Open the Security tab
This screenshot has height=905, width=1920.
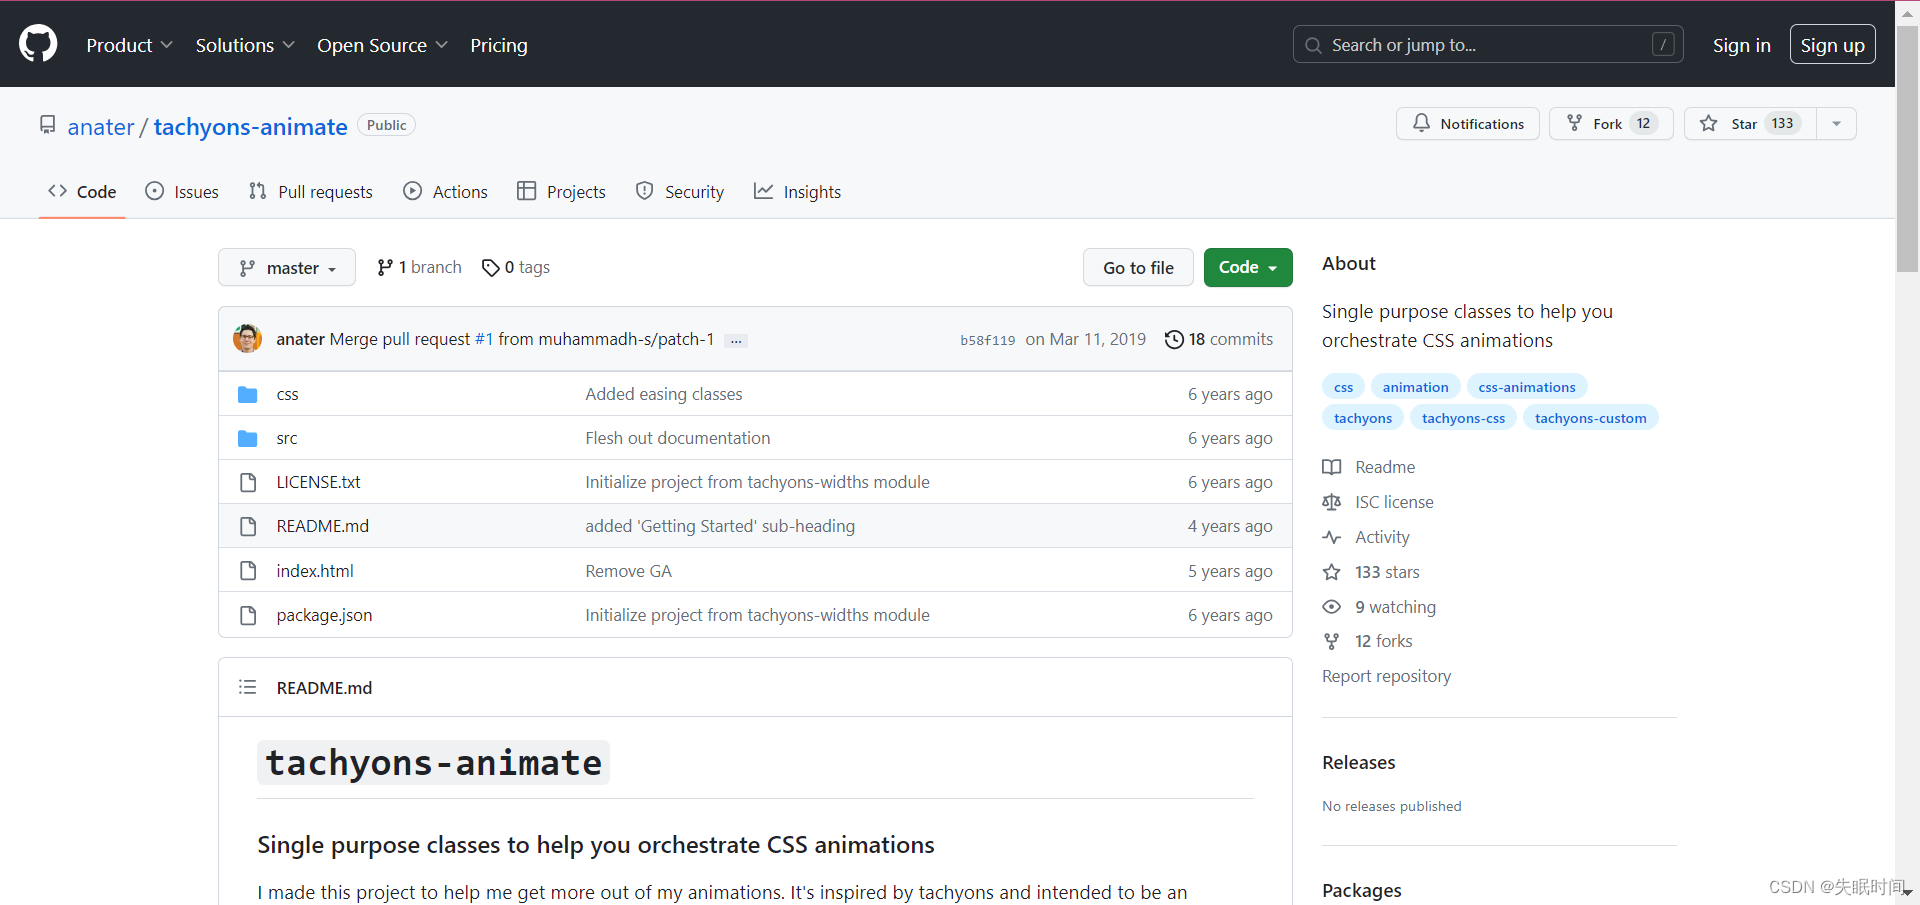(680, 191)
